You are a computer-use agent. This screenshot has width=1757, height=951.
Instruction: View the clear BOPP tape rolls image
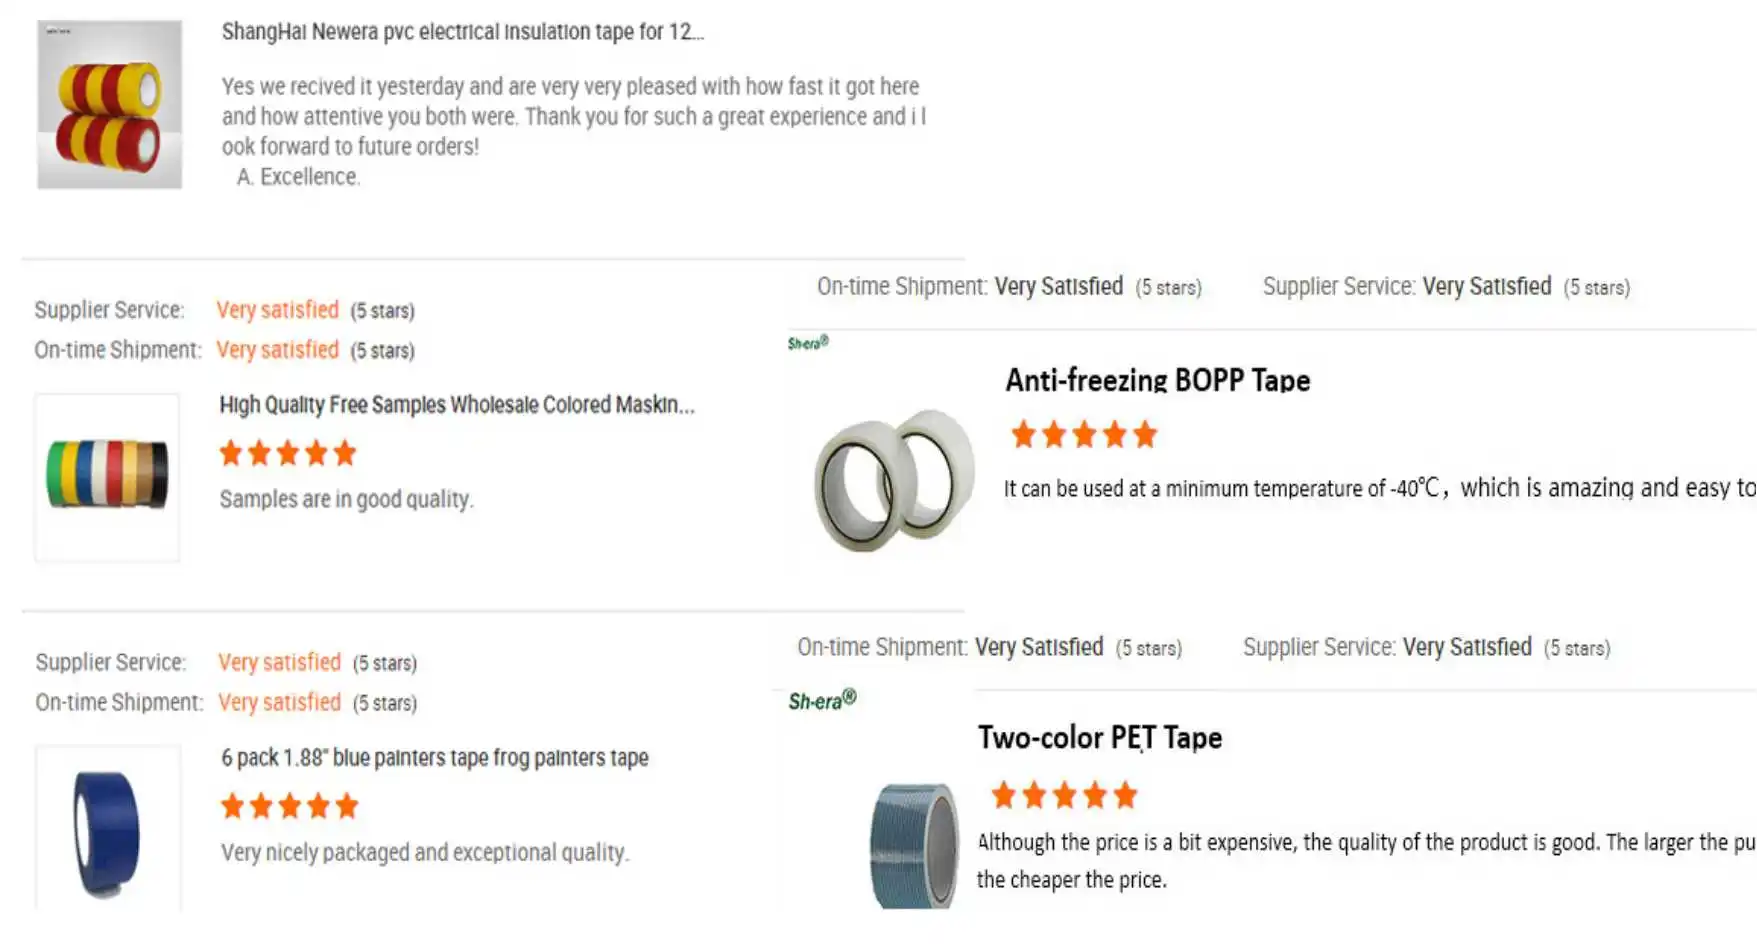click(894, 480)
